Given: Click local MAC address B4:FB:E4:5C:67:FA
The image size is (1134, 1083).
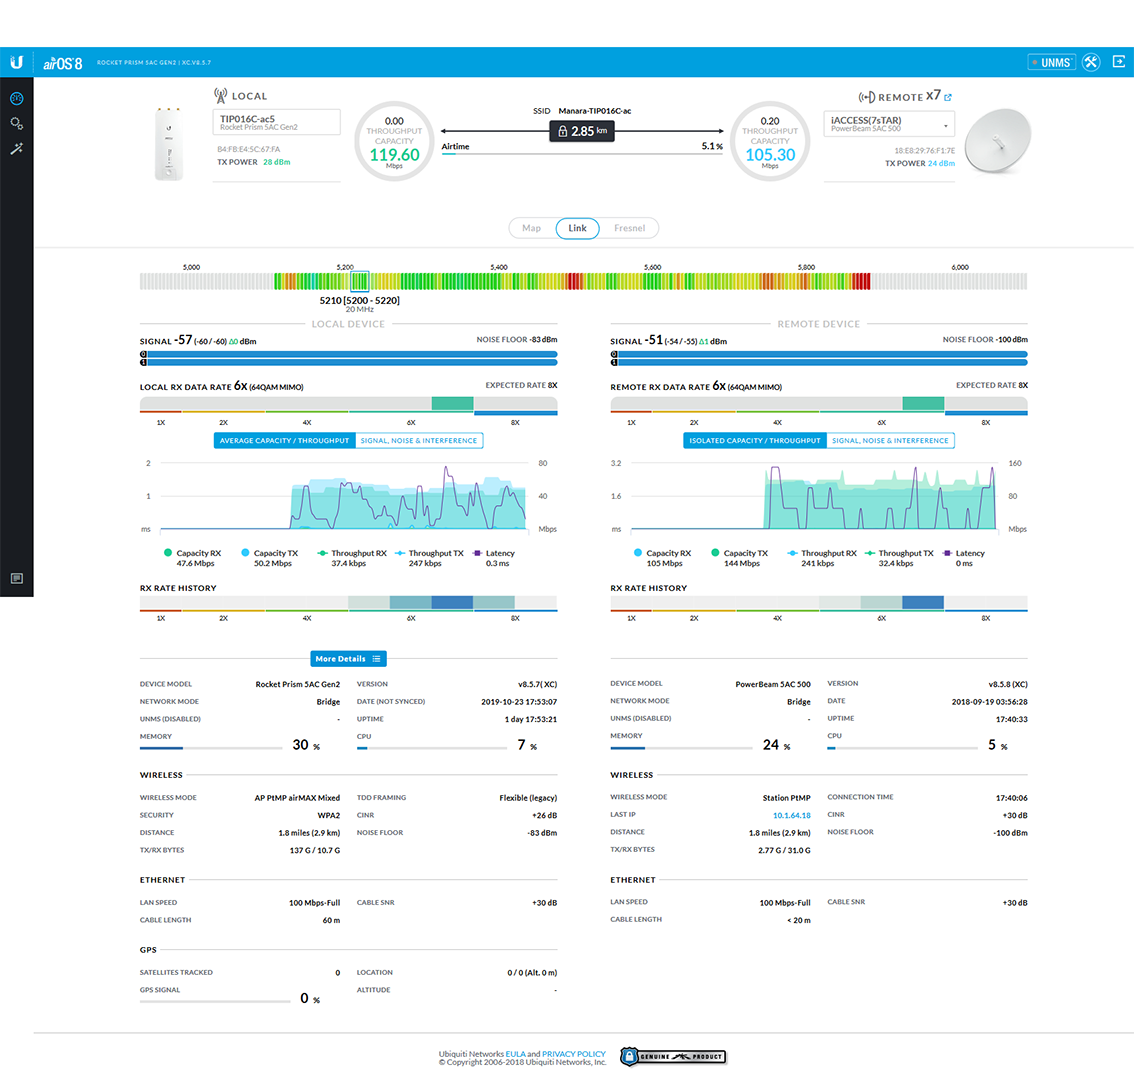Looking at the screenshot, I should [249, 149].
